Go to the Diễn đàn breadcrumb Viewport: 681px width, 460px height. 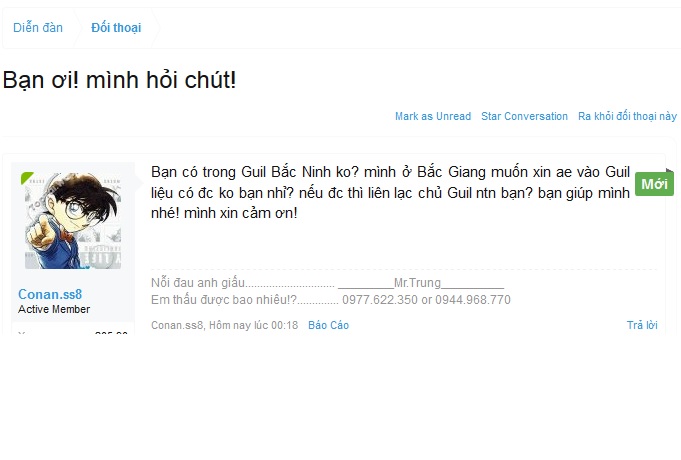pyautogui.click(x=38, y=28)
